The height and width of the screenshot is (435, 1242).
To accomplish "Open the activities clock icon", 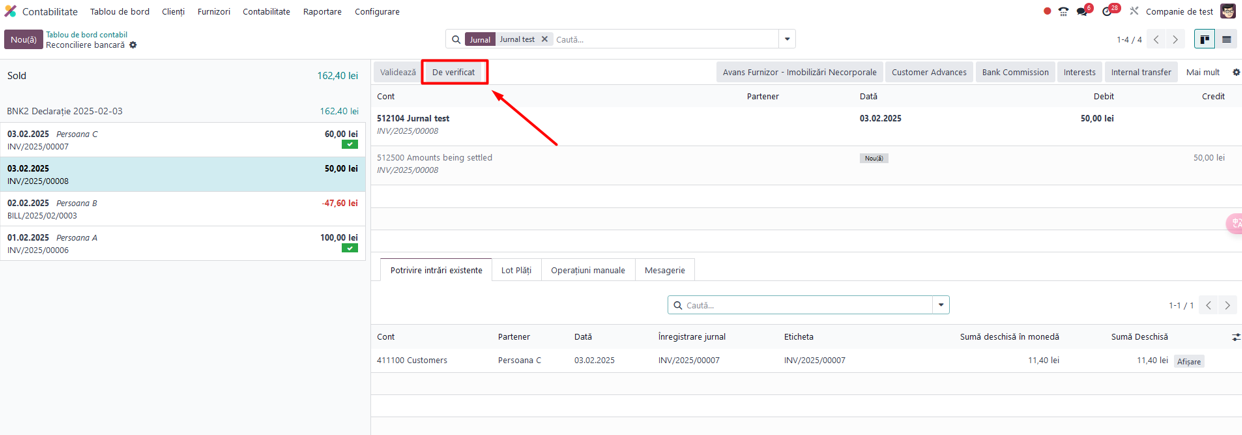I will point(1108,12).
